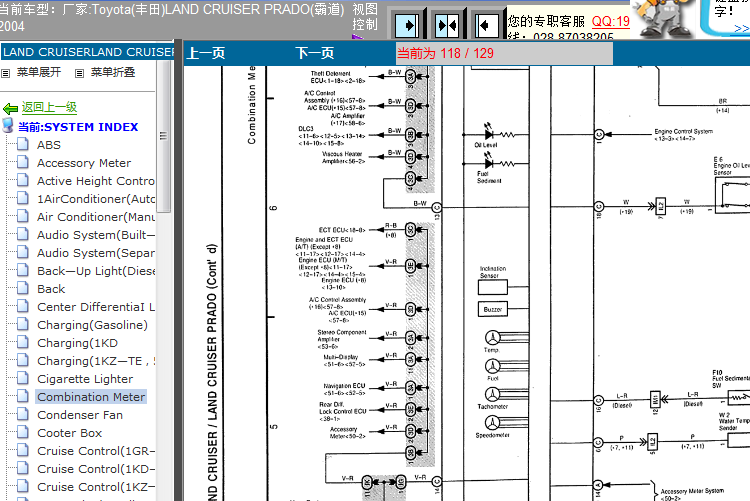Click document icon beside Condenser Fan

23,414
